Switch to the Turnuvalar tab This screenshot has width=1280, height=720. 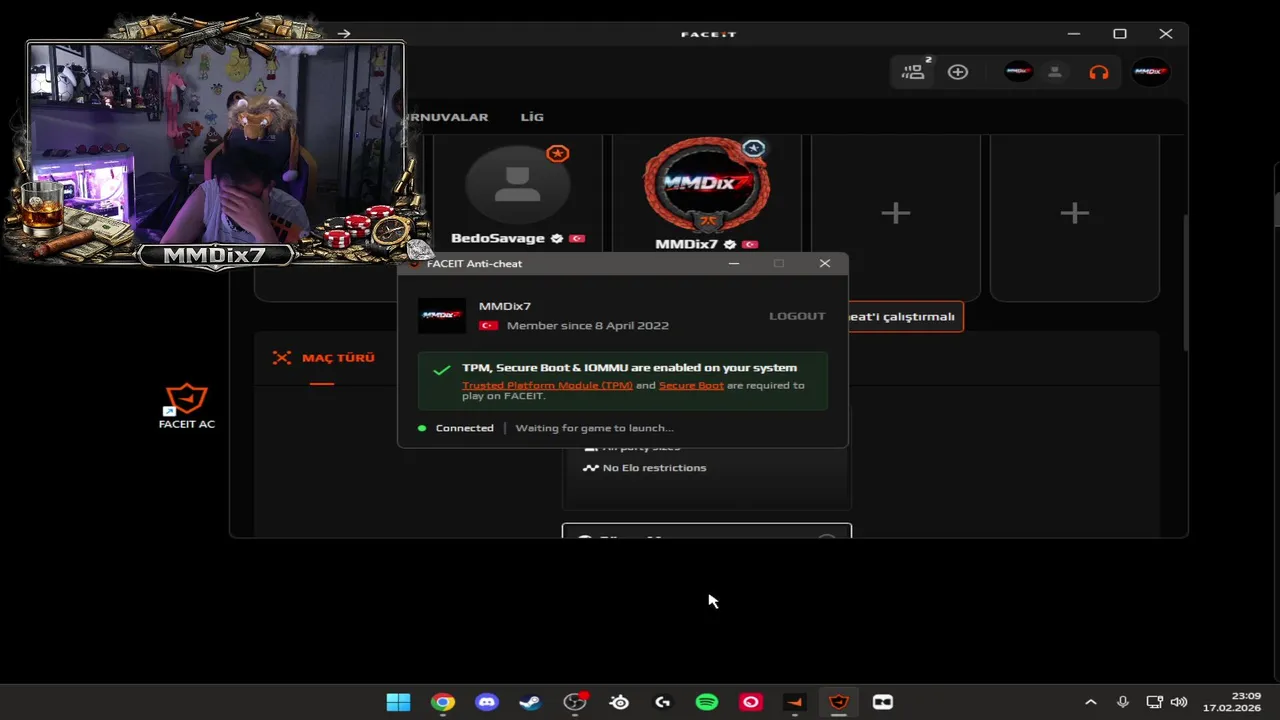pyautogui.click(x=446, y=117)
